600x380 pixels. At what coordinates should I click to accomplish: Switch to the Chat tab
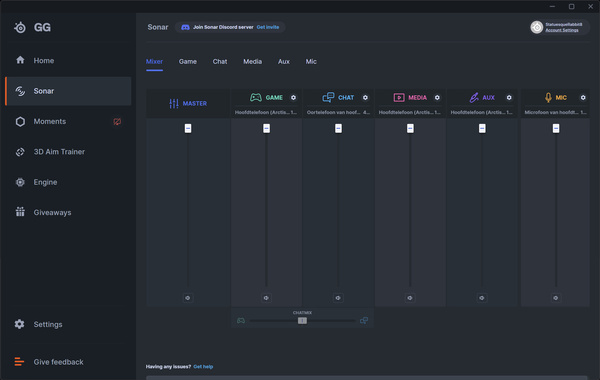pyautogui.click(x=220, y=62)
